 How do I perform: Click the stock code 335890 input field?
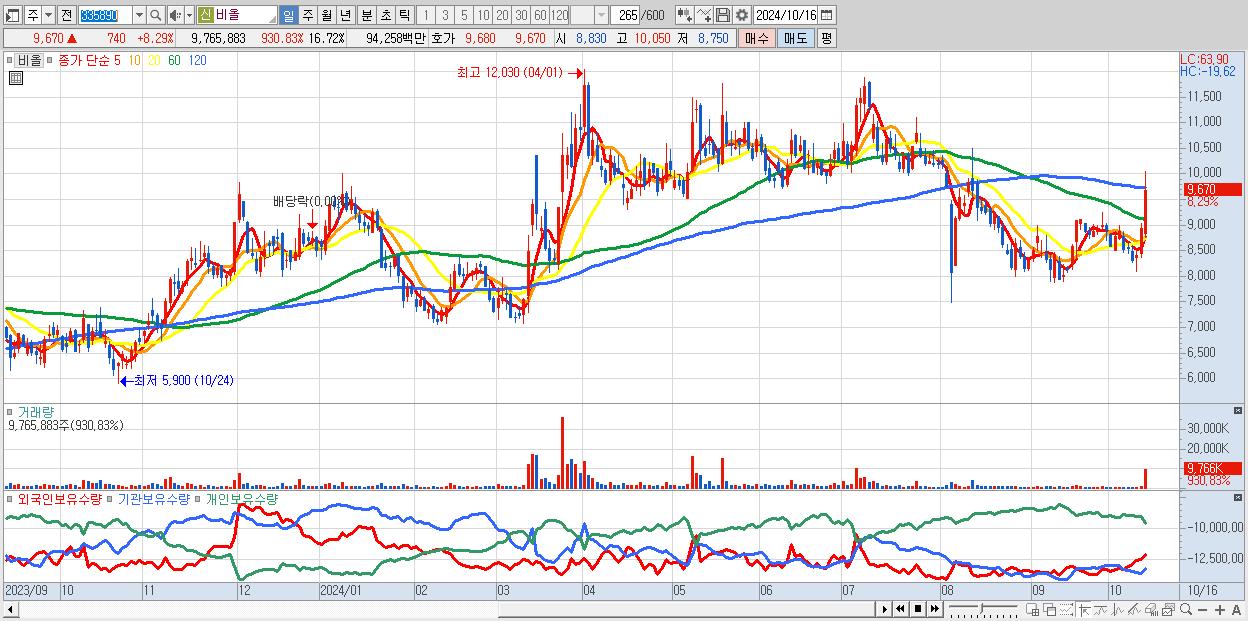coord(105,15)
